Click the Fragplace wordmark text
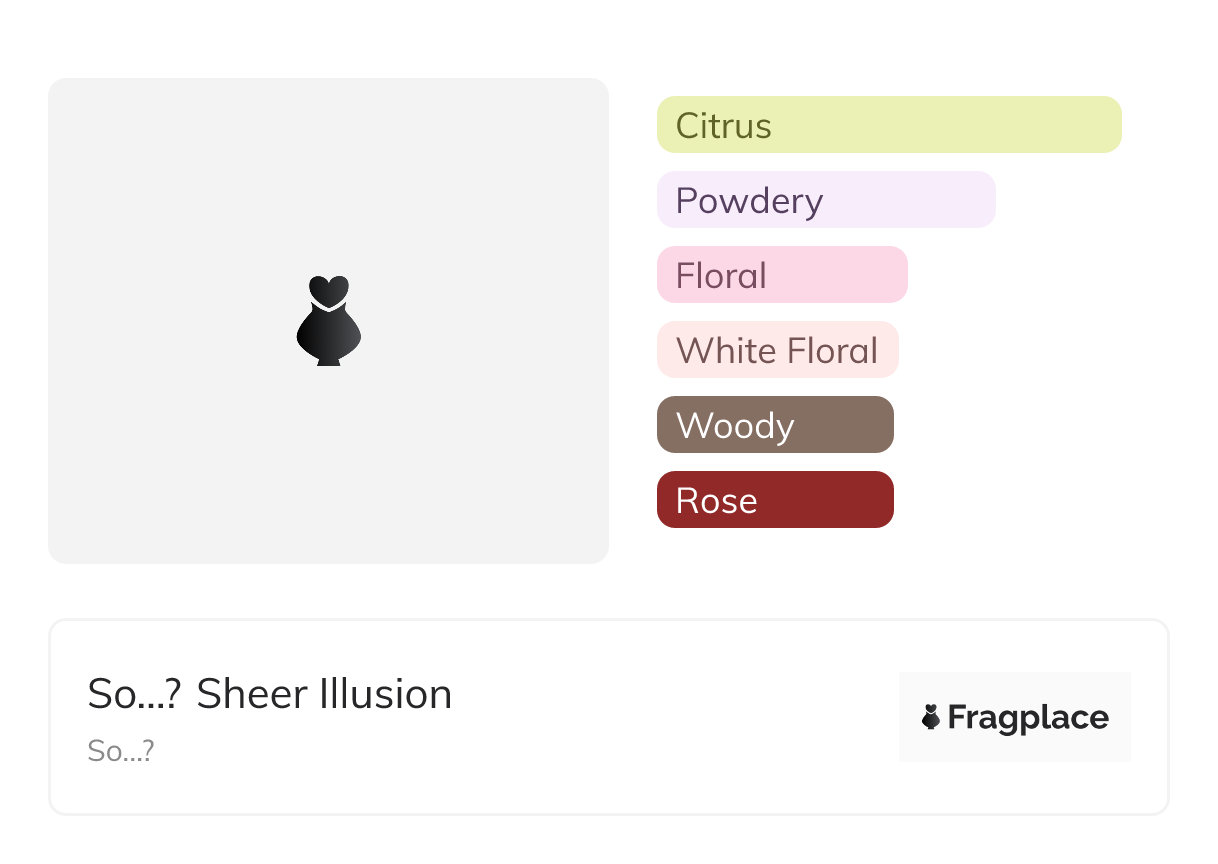 (x=1028, y=718)
